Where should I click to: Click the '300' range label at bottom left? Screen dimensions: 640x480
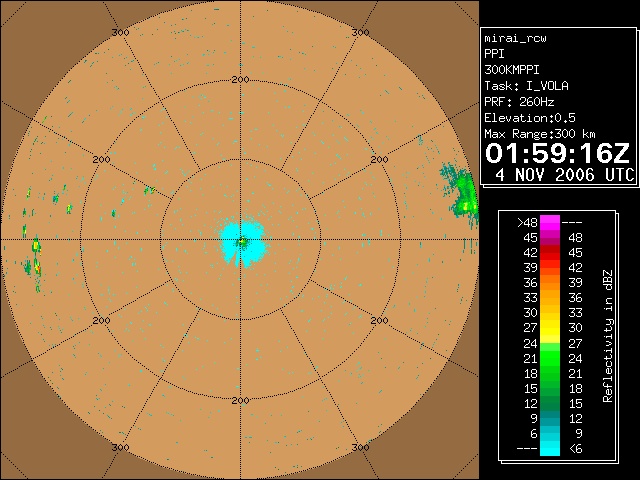(120, 447)
